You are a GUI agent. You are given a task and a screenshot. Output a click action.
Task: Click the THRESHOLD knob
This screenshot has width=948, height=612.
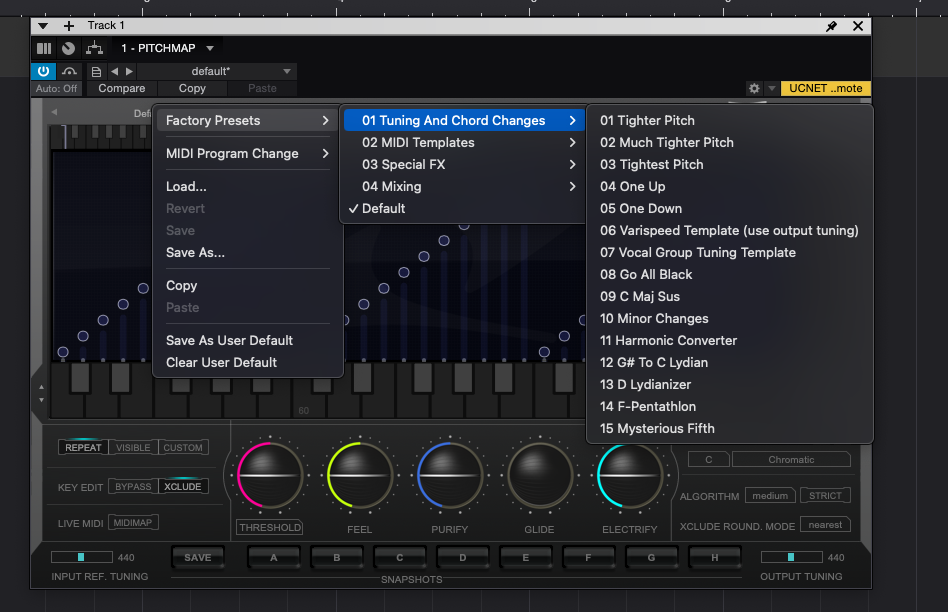click(270, 475)
